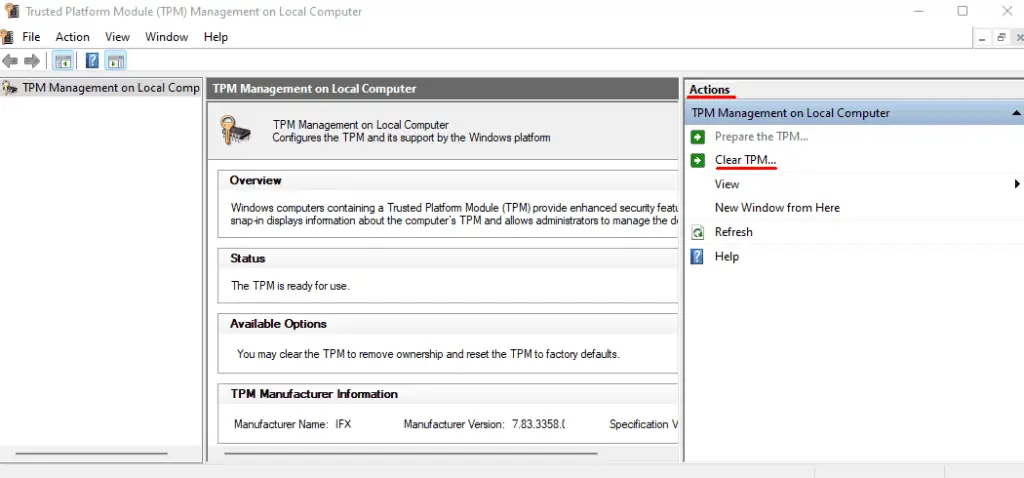
Task: Open the File menu
Action: point(31,37)
